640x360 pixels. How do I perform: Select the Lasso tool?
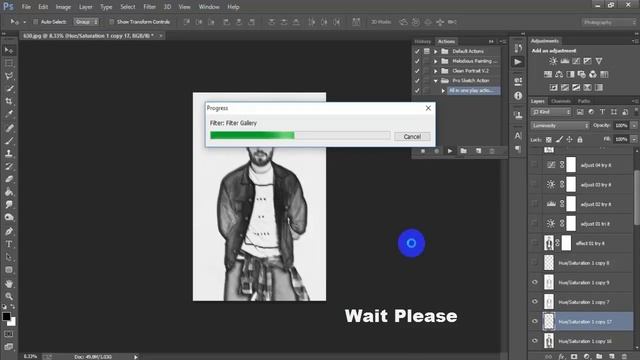9,76
